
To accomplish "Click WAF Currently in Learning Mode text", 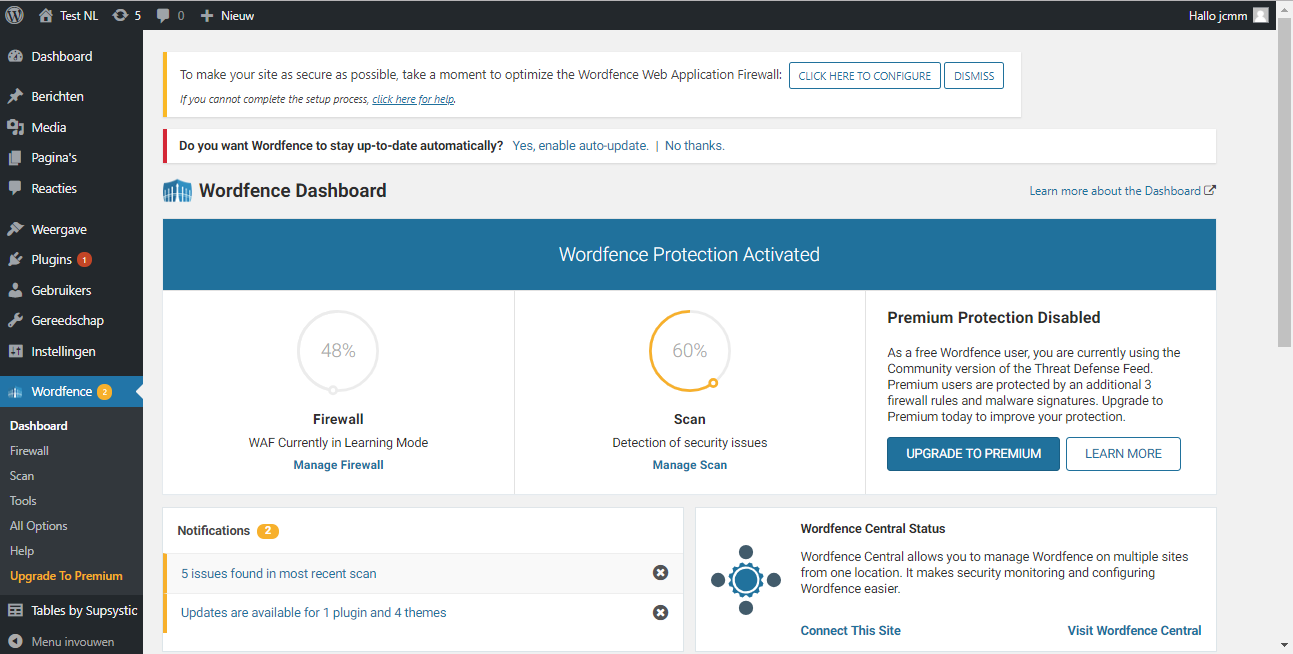I will 338,443.
